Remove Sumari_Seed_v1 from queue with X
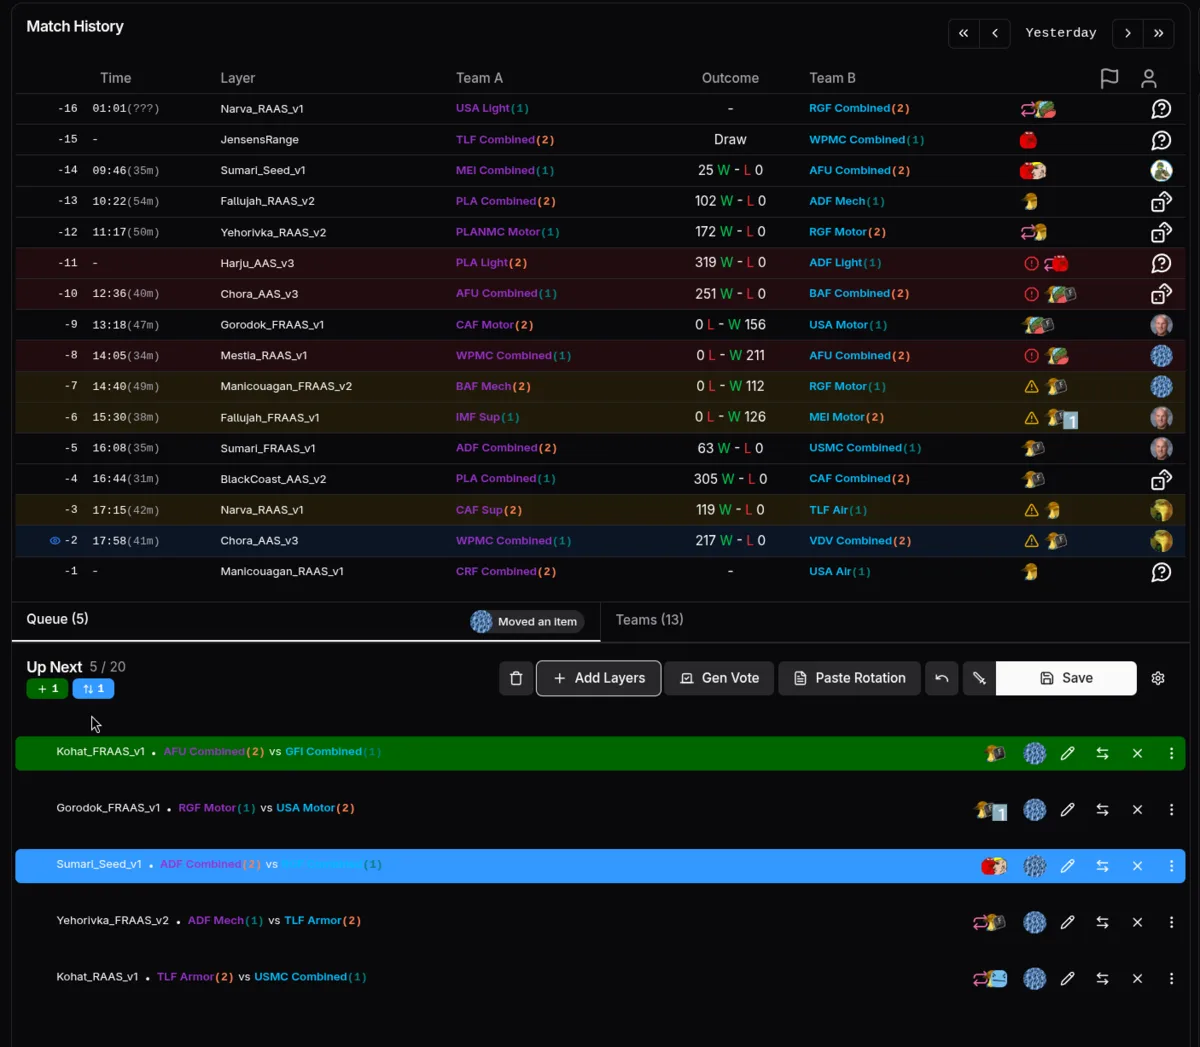The image size is (1200, 1047). click(1137, 866)
